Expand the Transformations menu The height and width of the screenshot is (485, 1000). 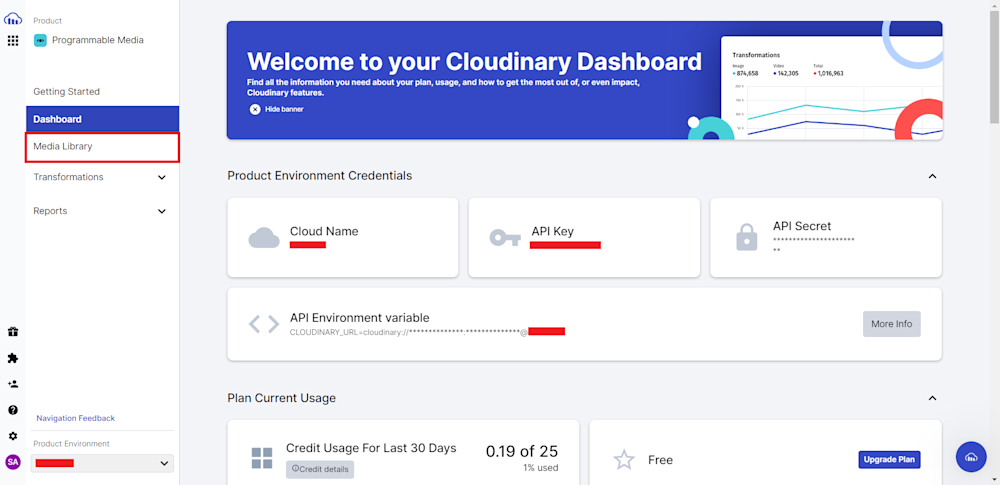tap(100, 177)
